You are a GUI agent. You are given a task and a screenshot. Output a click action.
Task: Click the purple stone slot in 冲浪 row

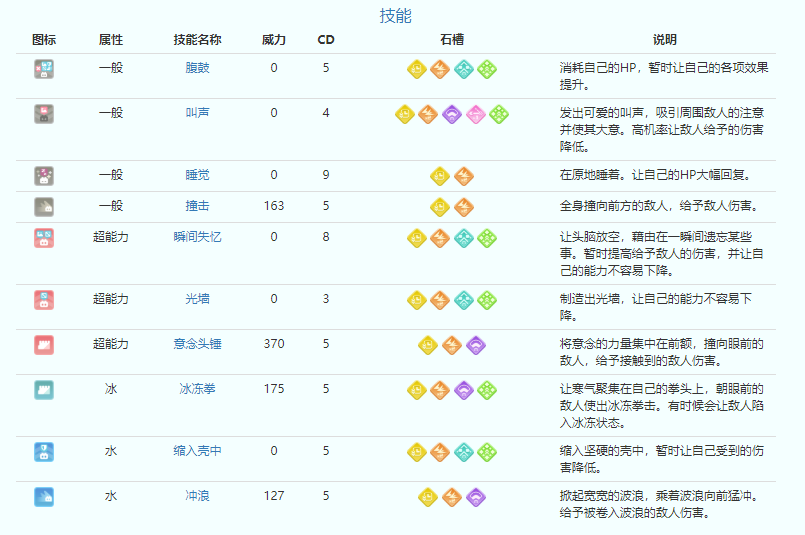point(475,496)
